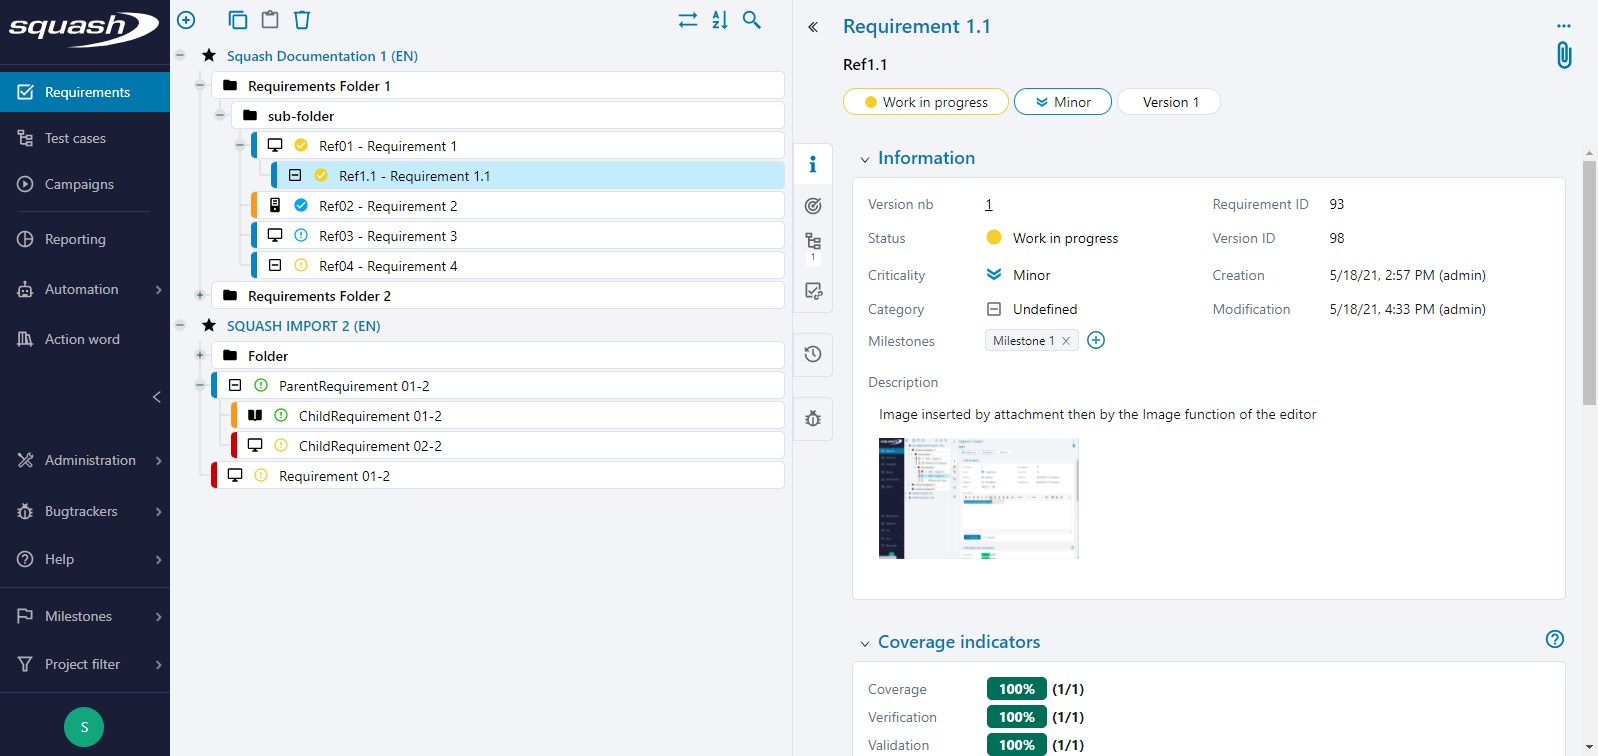
Task: Open the issues bug icon panel
Action: (x=813, y=419)
